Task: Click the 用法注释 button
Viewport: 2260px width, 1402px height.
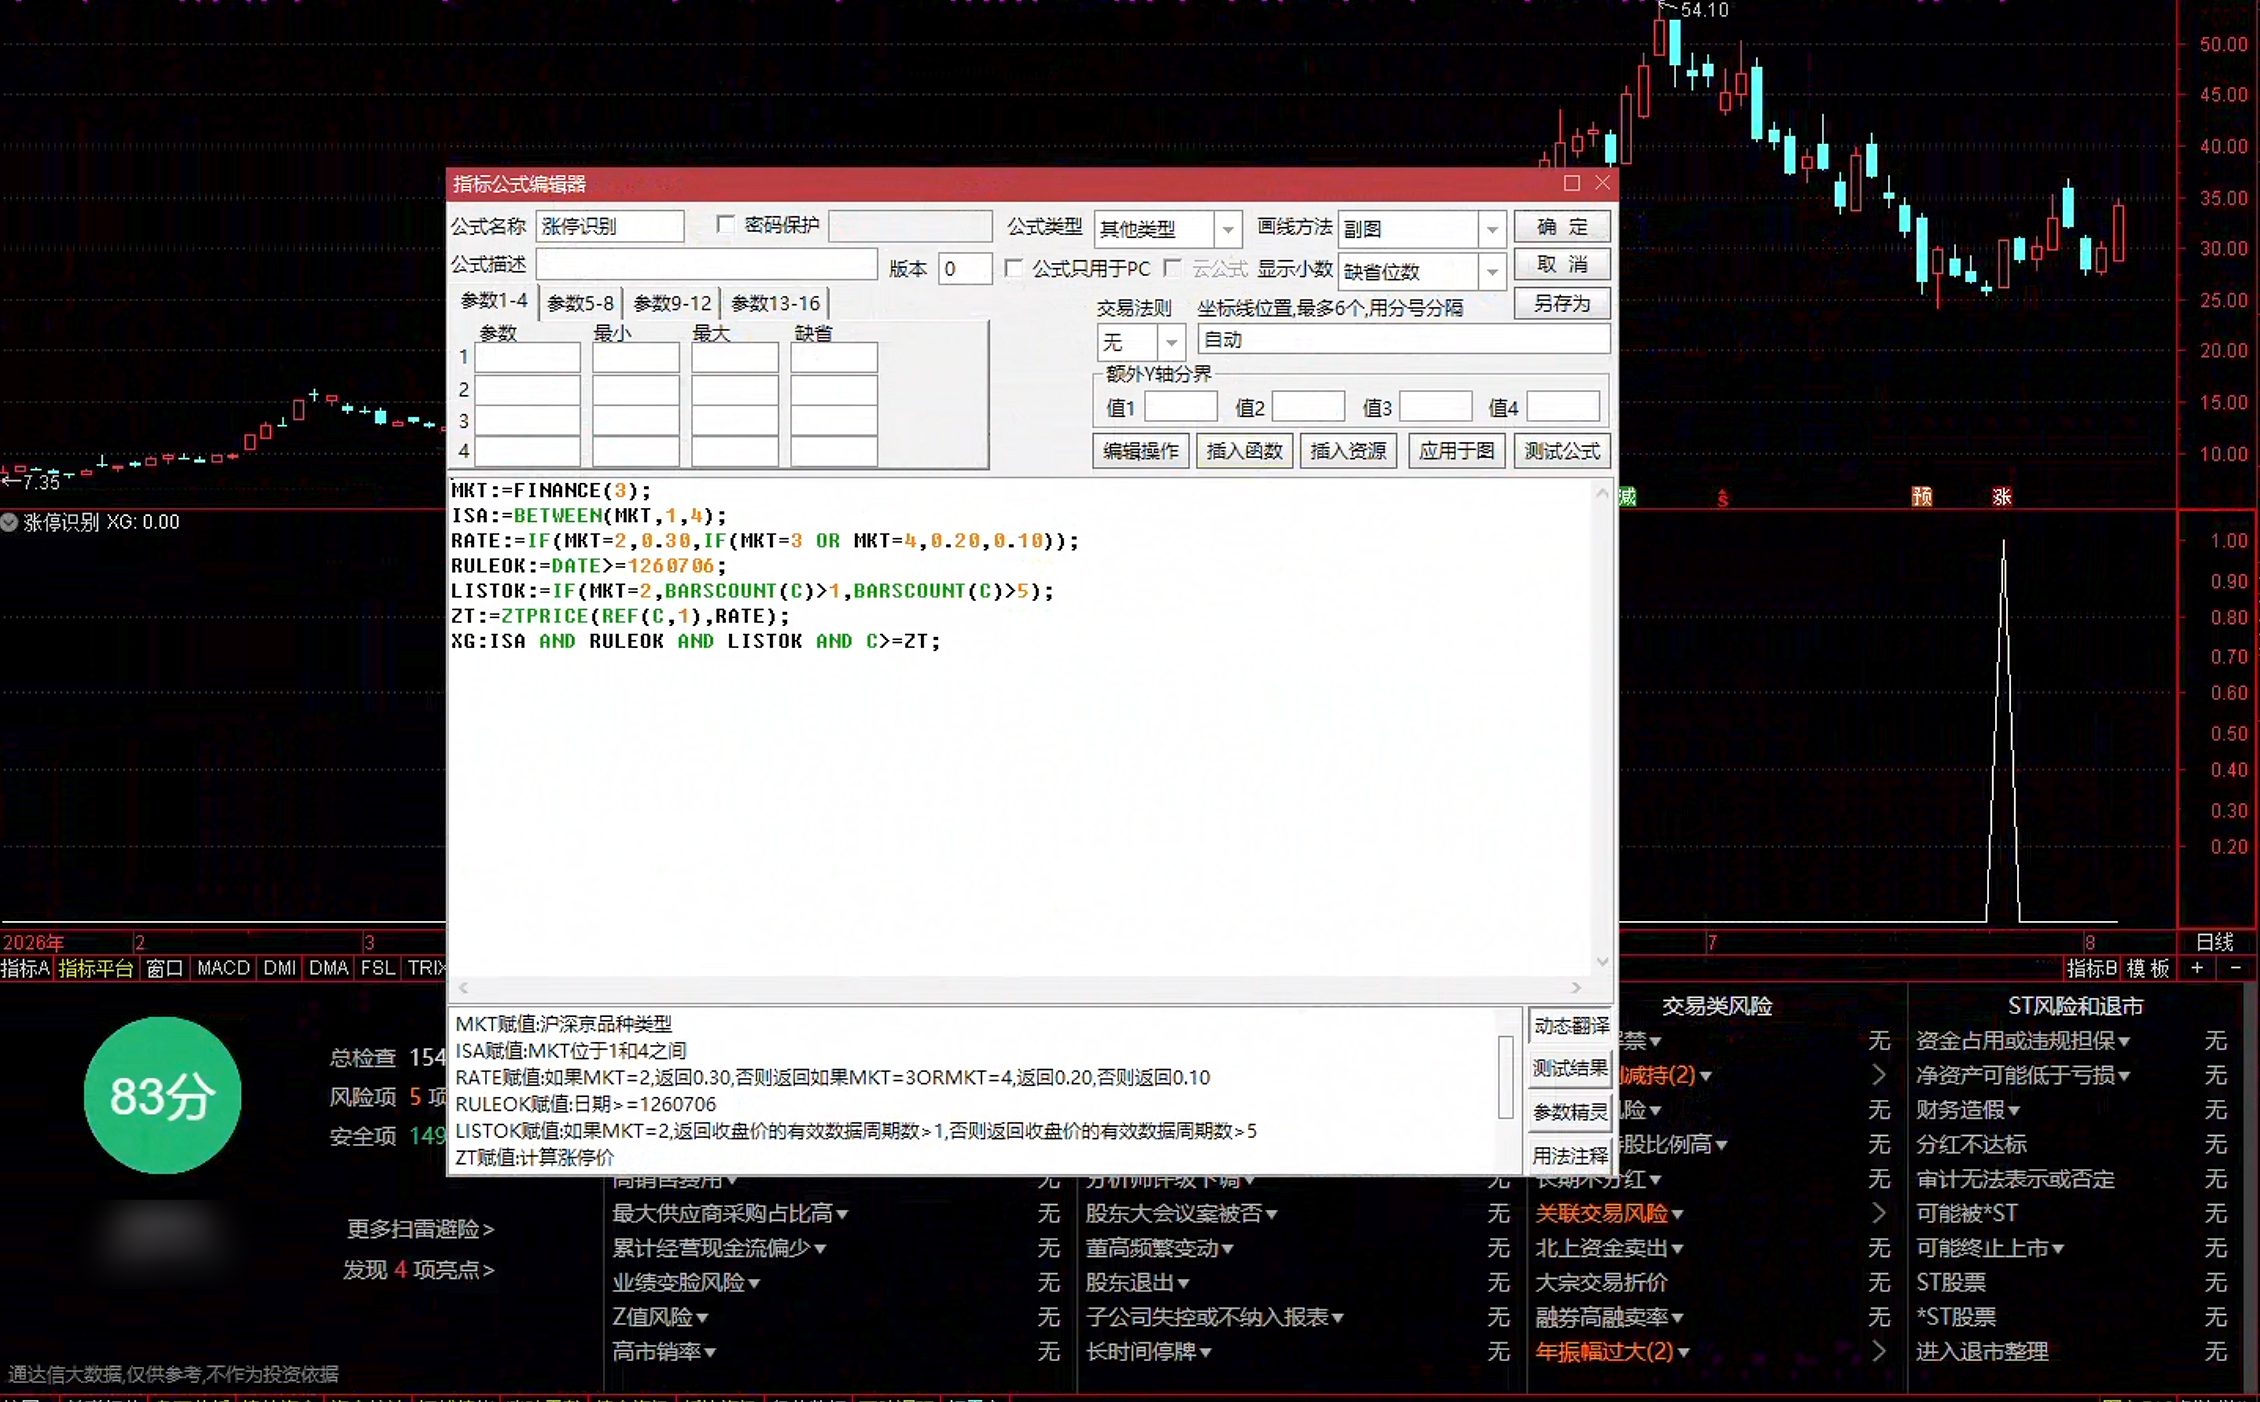Action: [1570, 1155]
